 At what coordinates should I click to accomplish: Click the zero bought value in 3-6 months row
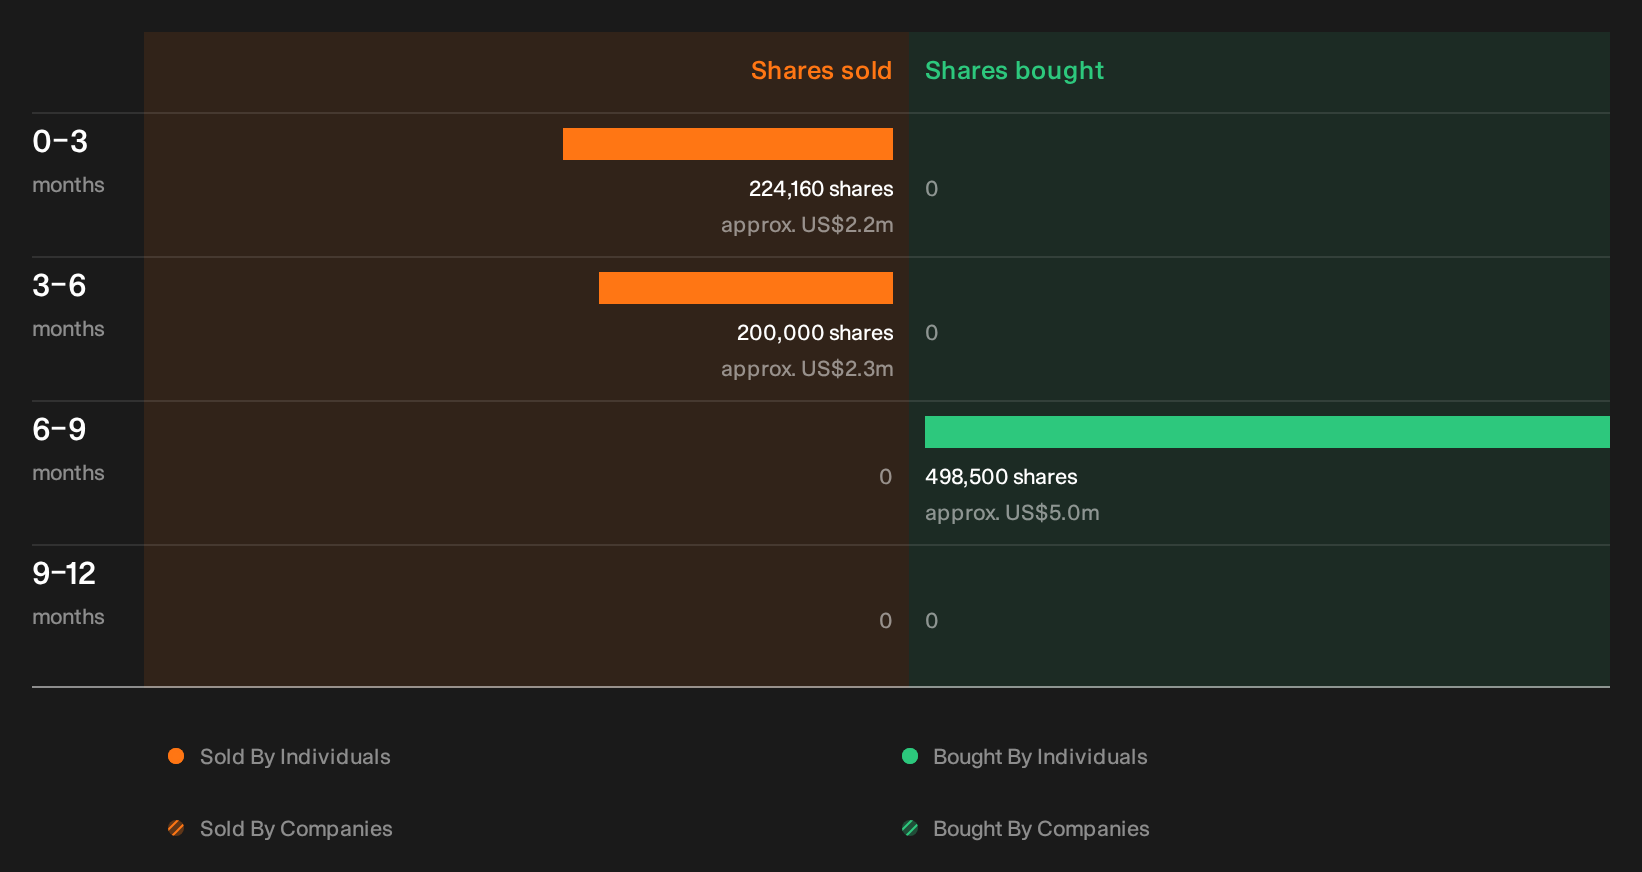coord(931,333)
